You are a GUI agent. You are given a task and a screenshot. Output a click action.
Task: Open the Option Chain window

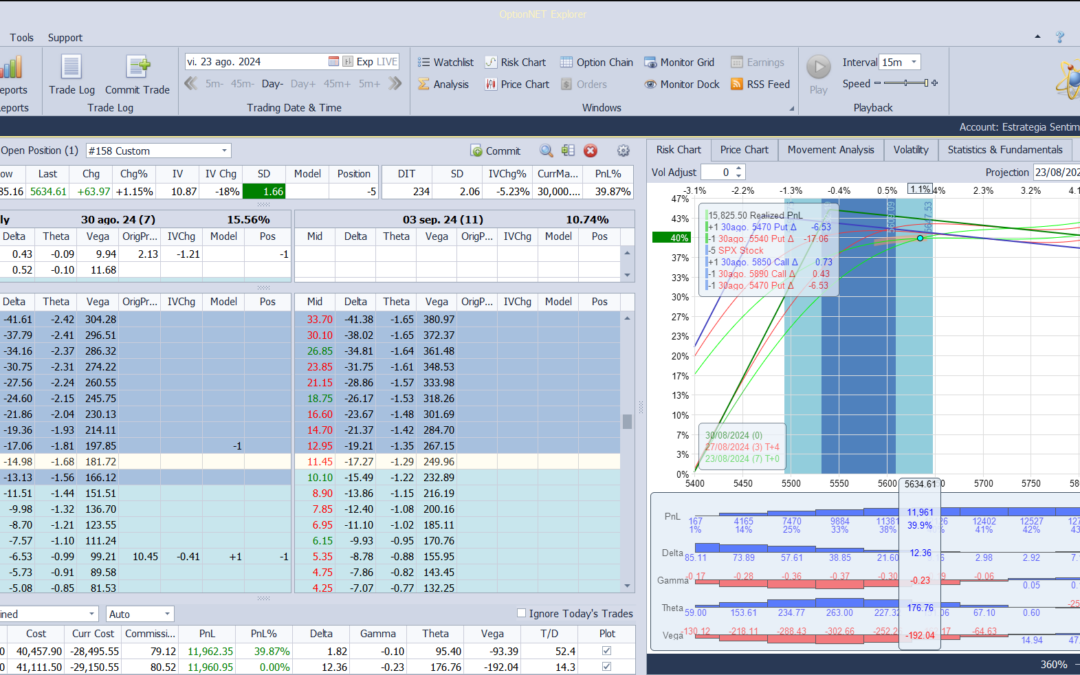click(596, 62)
